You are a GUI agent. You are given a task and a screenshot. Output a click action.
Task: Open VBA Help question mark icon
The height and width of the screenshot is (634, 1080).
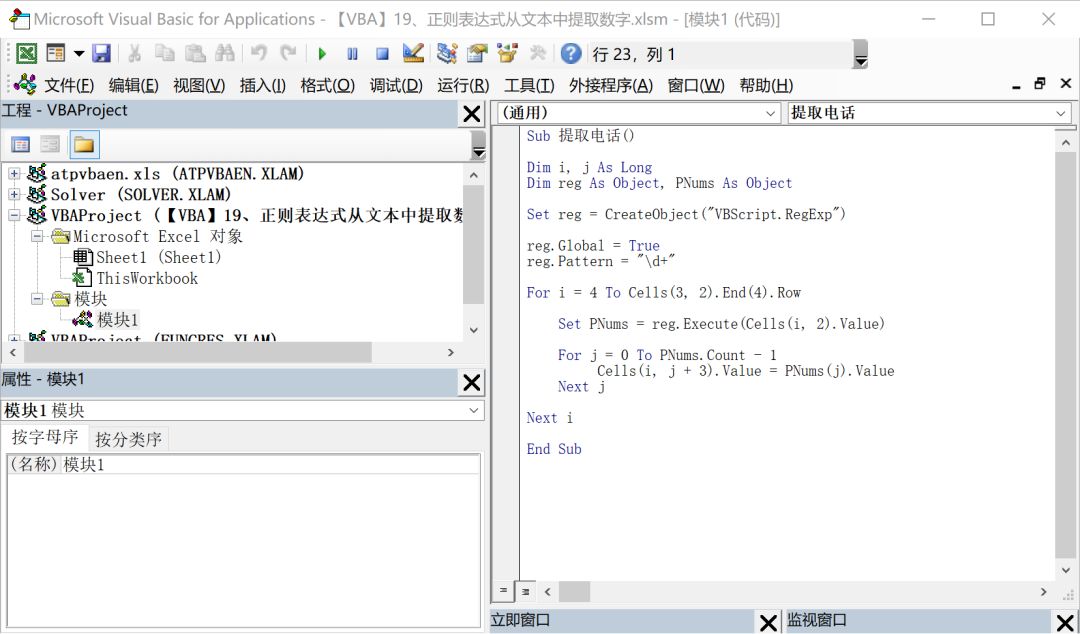571,54
